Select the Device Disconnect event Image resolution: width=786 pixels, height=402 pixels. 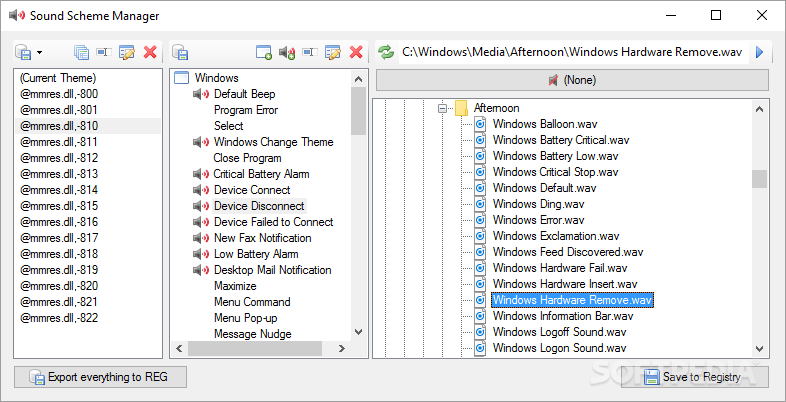[259, 206]
